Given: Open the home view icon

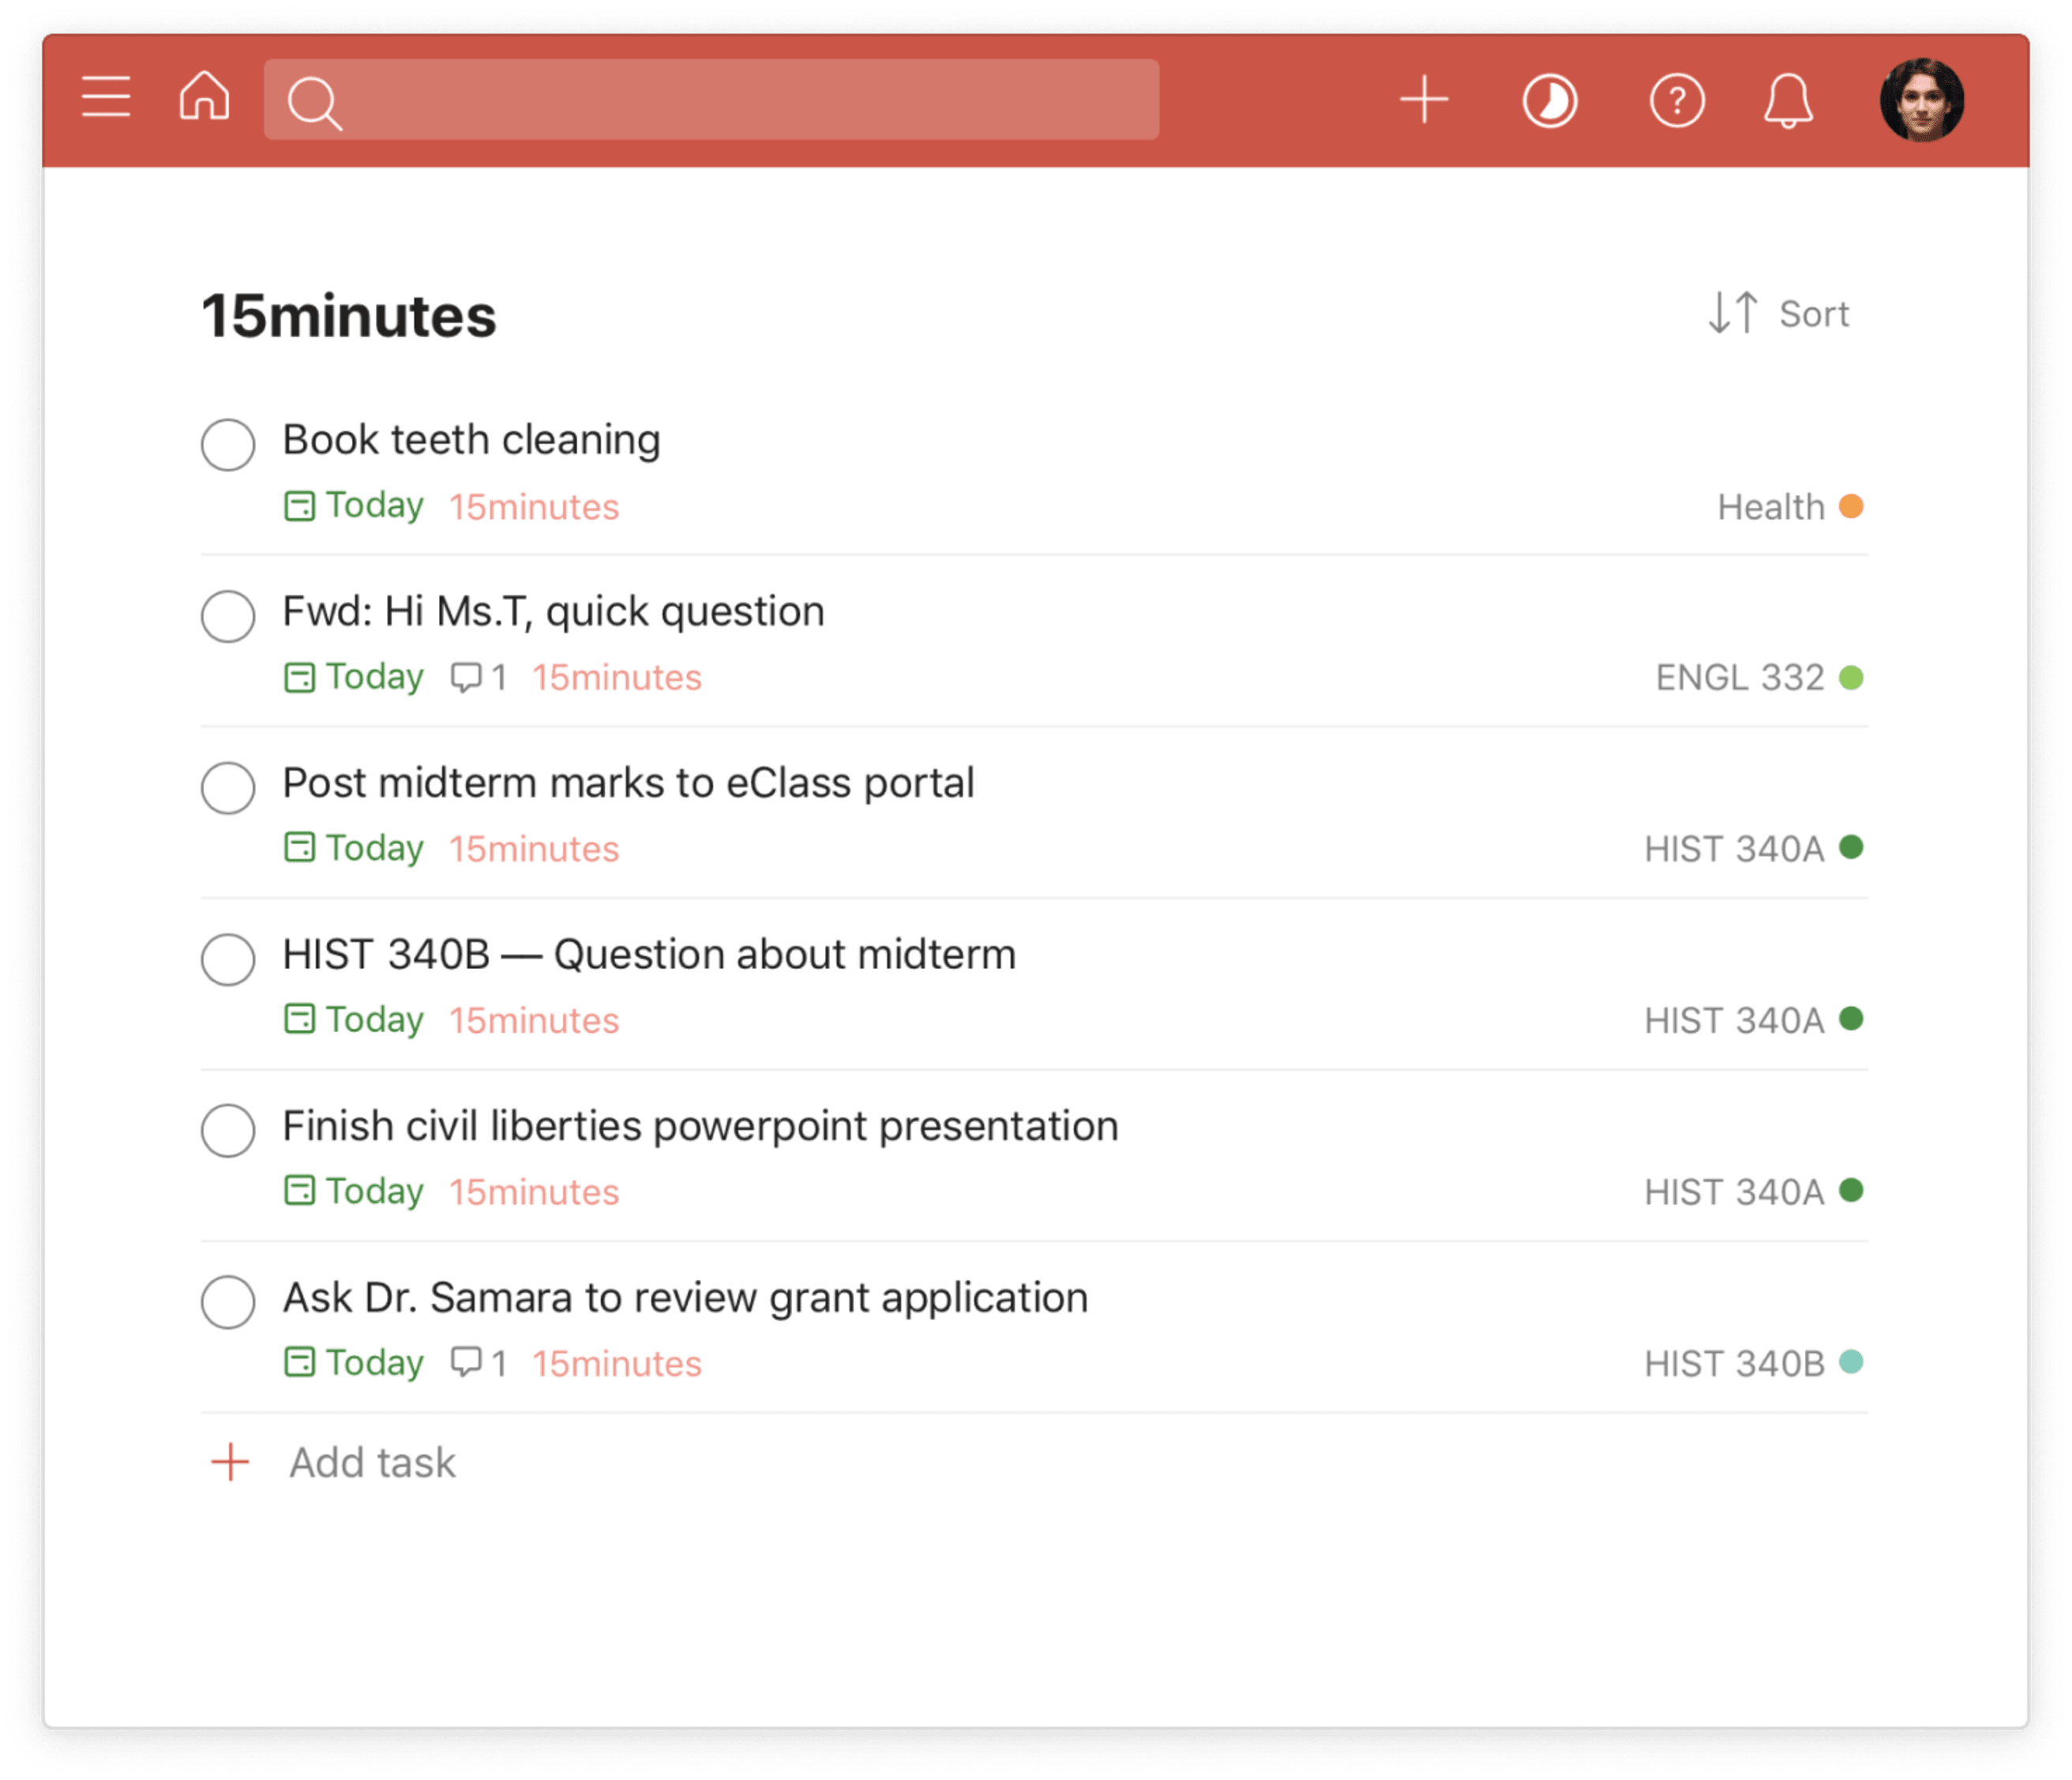Looking at the screenshot, I should click(x=204, y=98).
